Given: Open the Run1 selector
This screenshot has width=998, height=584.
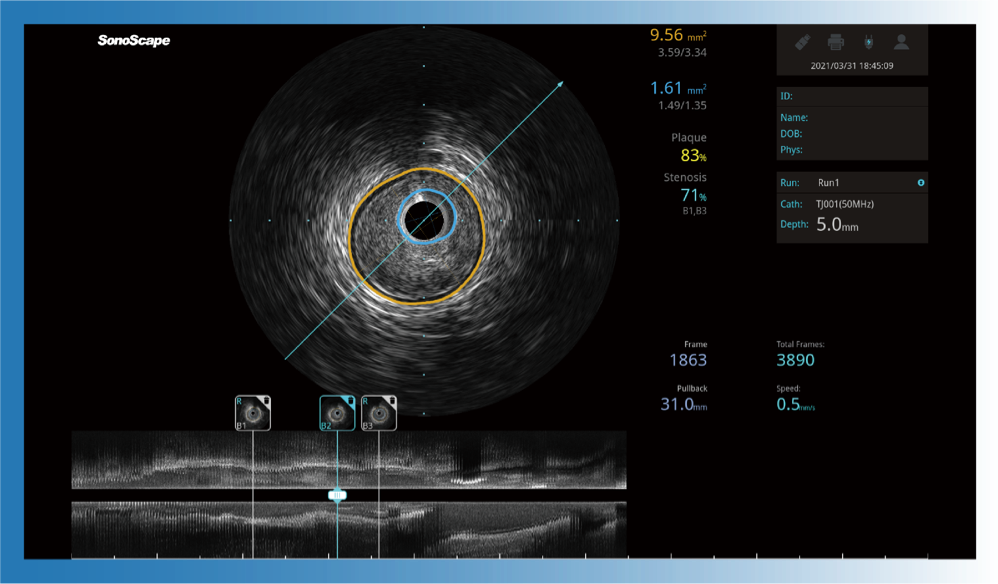Looking at the screenshot, I should coord(829,183).
